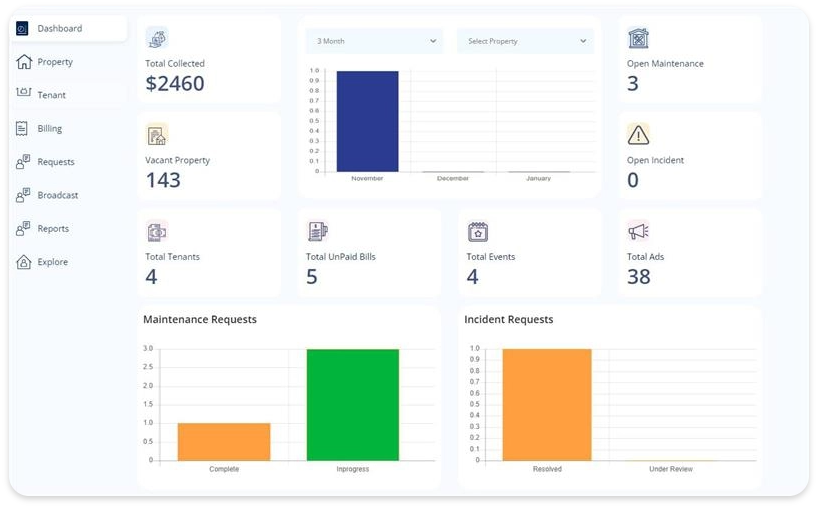Click the blue November bar in chart
Viewport: 818px width, 508px height.
(367, 121)
